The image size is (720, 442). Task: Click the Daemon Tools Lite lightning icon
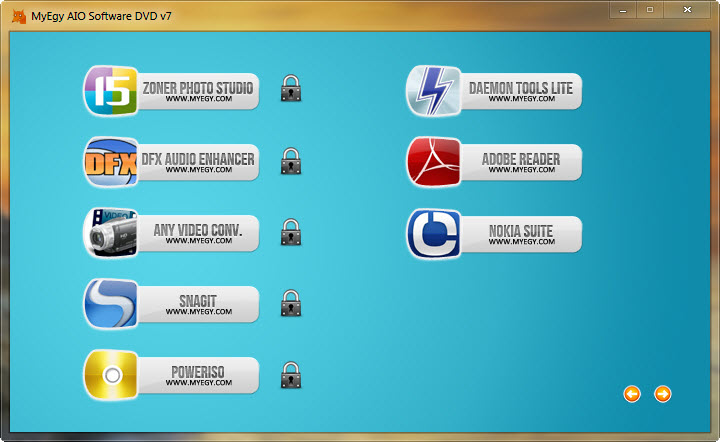click(x=434, y=90)
